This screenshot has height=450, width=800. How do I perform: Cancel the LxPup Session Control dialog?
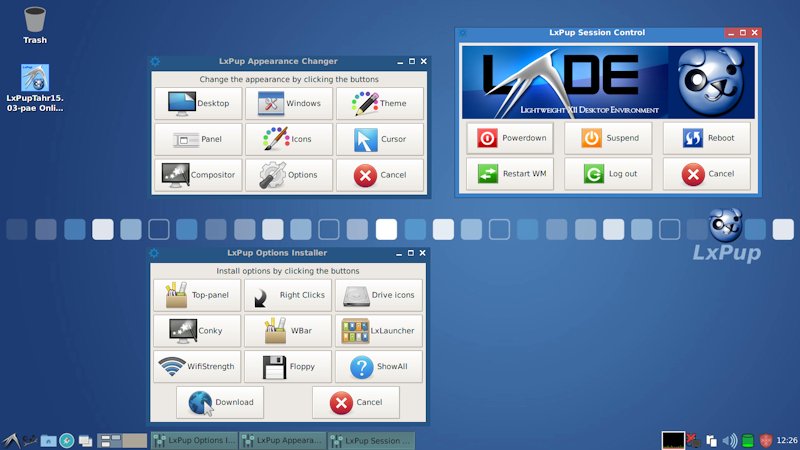(x=707, y=174)
